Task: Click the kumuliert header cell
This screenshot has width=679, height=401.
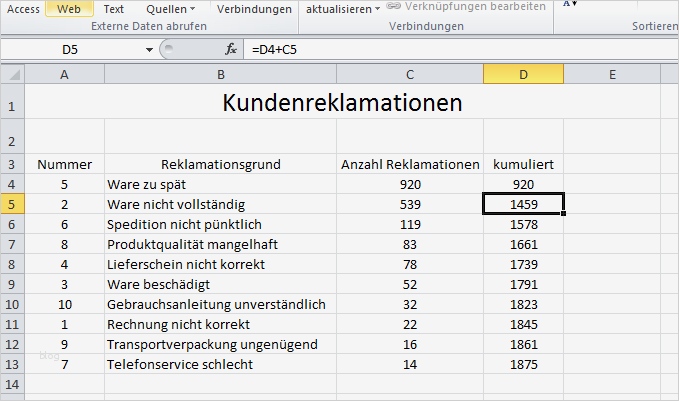Action: (x=524, y=164)
